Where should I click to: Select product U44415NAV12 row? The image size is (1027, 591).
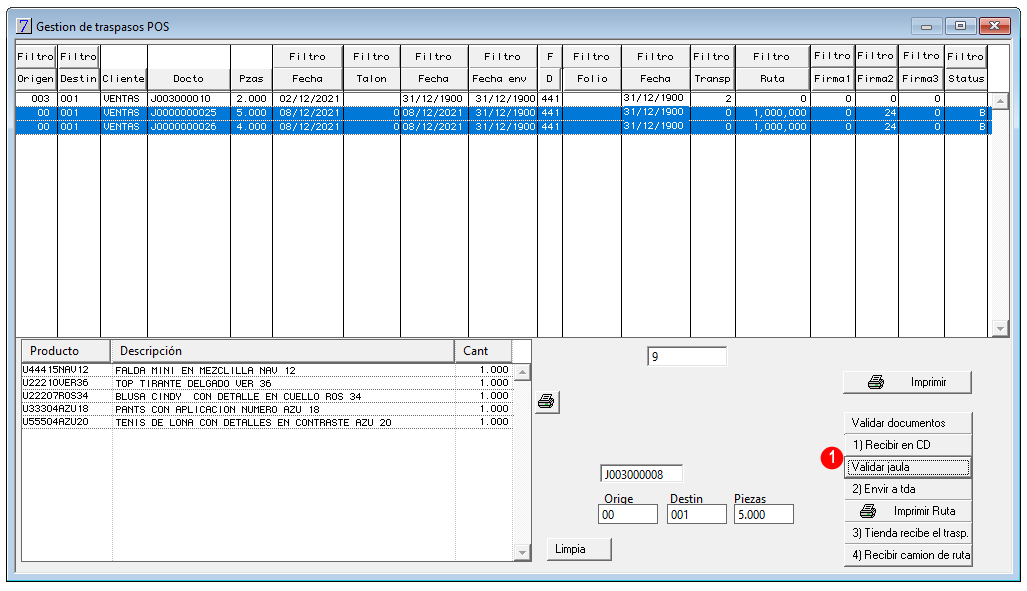coord(267,370)
